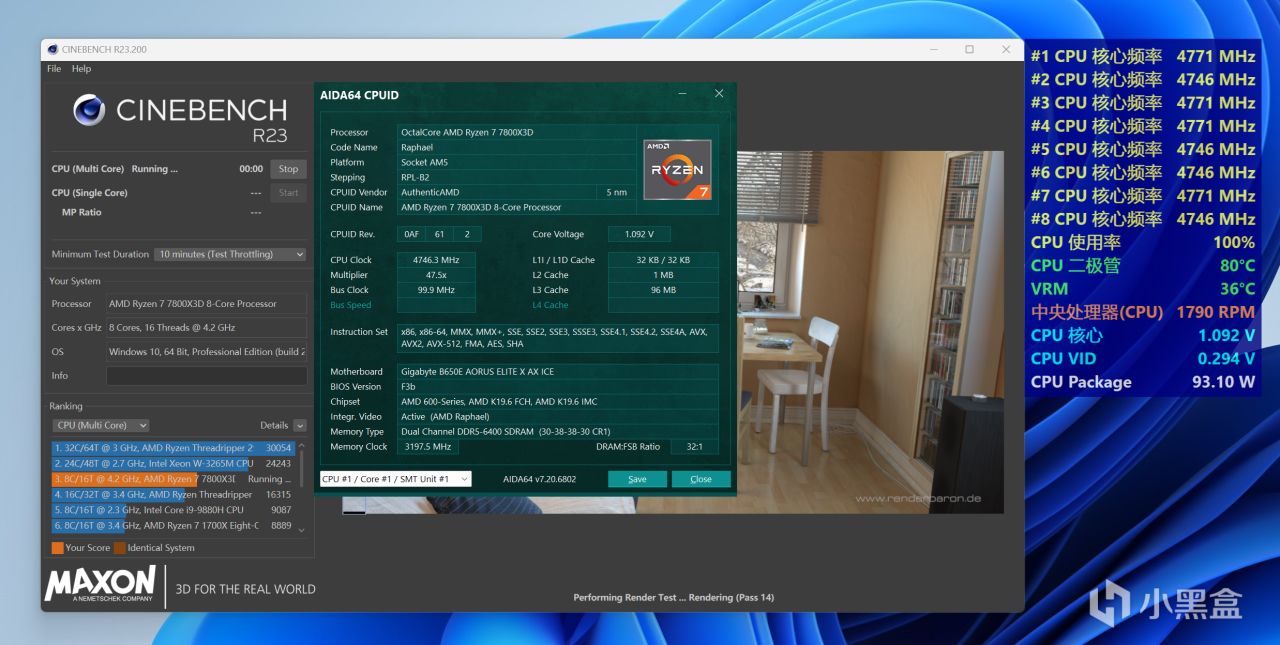Click the orange Your Score swatch

[57, 548]
